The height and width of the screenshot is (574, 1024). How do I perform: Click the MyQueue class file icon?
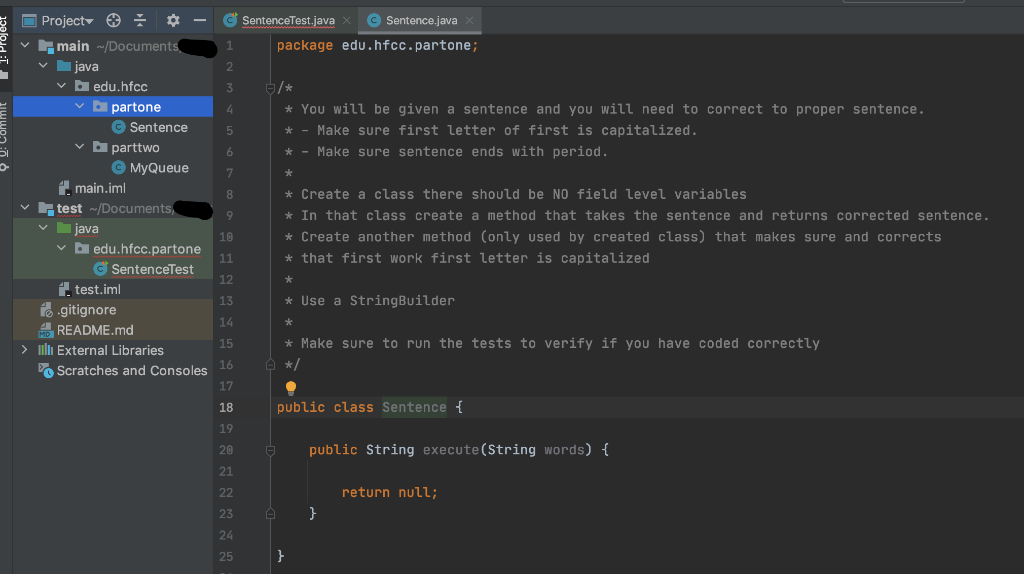tap(118, 167)
